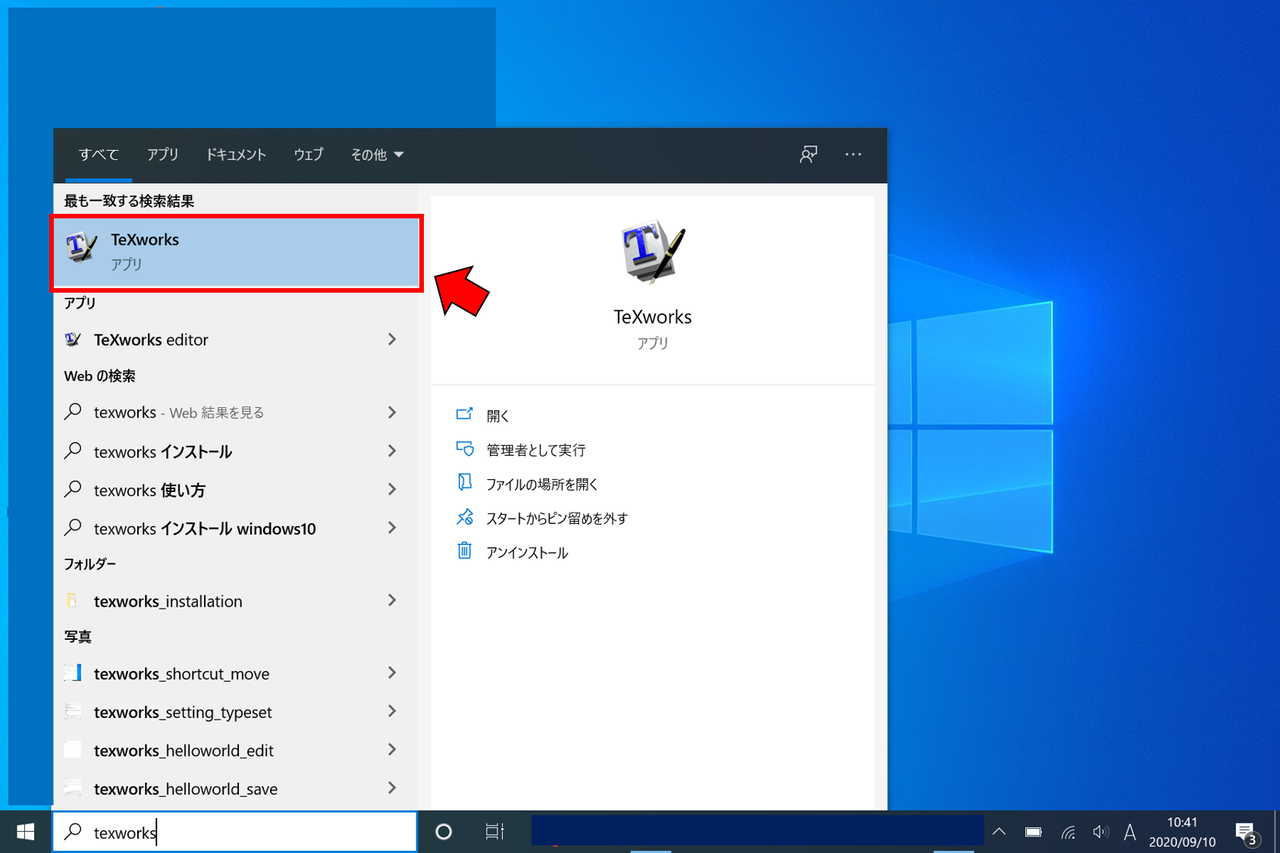1280x853 pixels.
Task: Click the 開く action link
Action: click(x=497, y=415)
